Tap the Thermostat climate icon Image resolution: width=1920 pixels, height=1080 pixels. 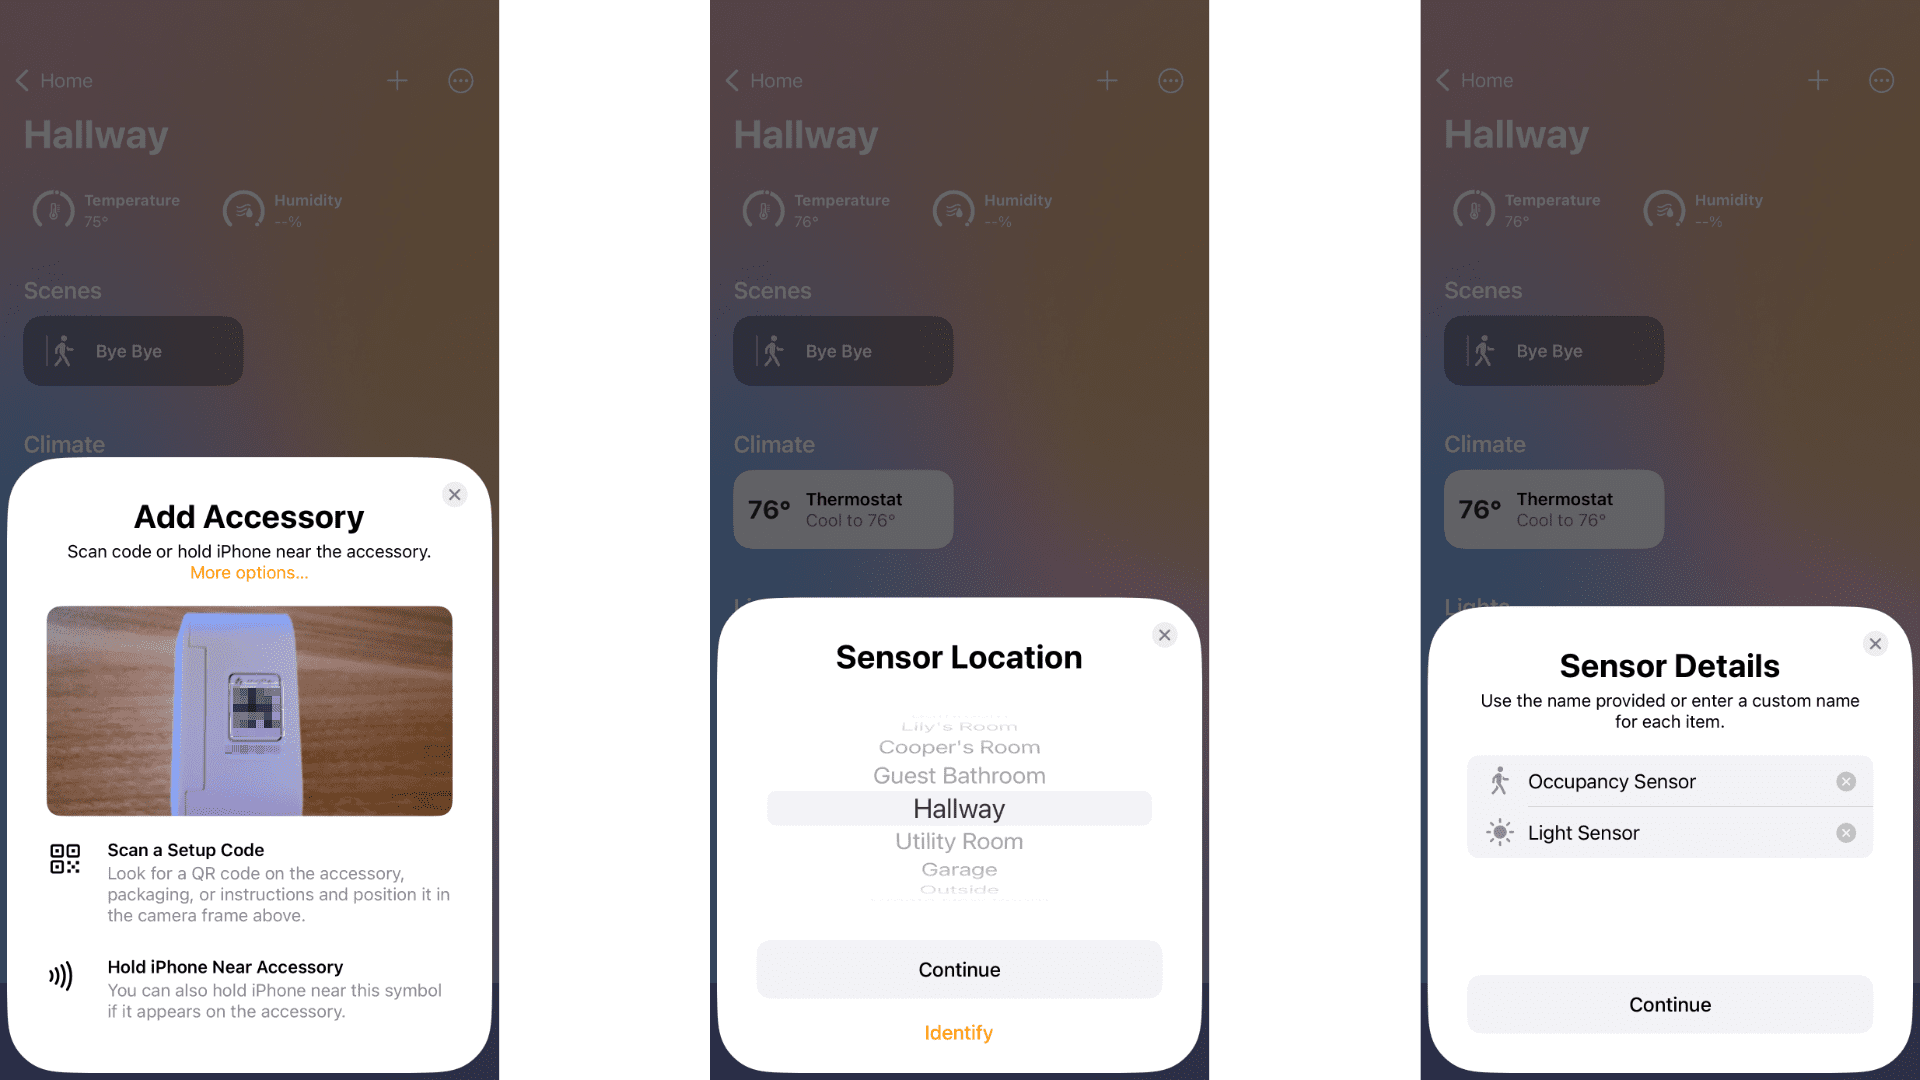tap(843, 509)
